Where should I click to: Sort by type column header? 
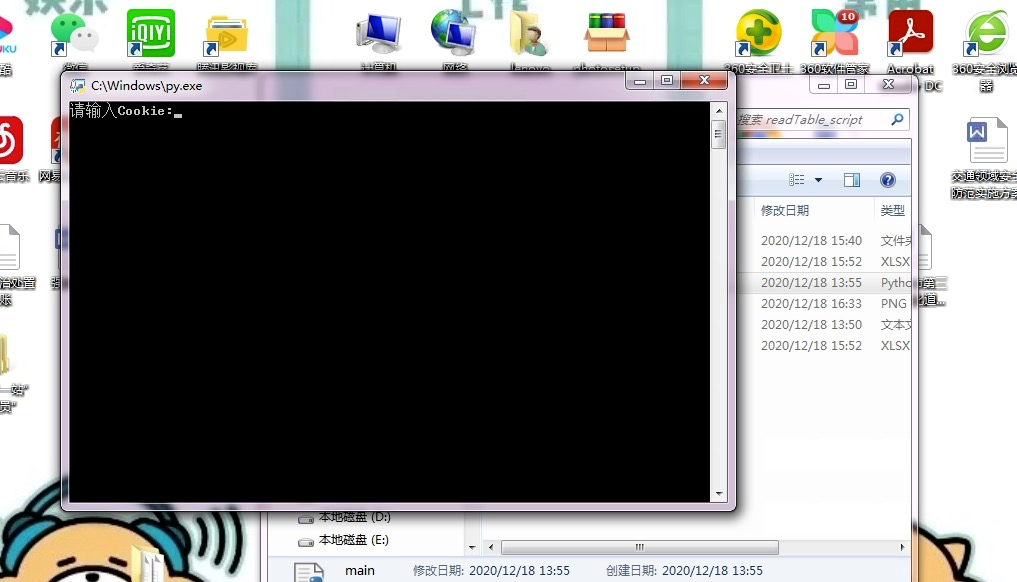[x=893, y=210]
